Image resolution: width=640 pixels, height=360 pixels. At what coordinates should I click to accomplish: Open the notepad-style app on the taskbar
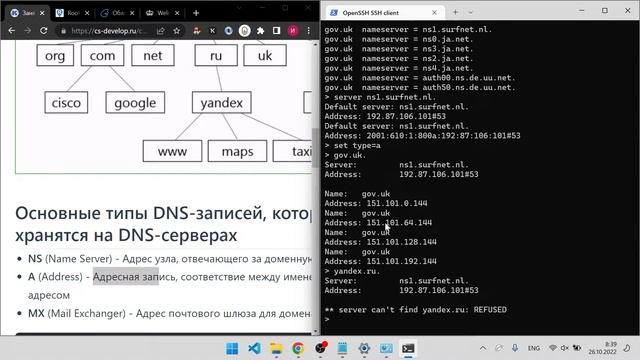coord(342,348)
